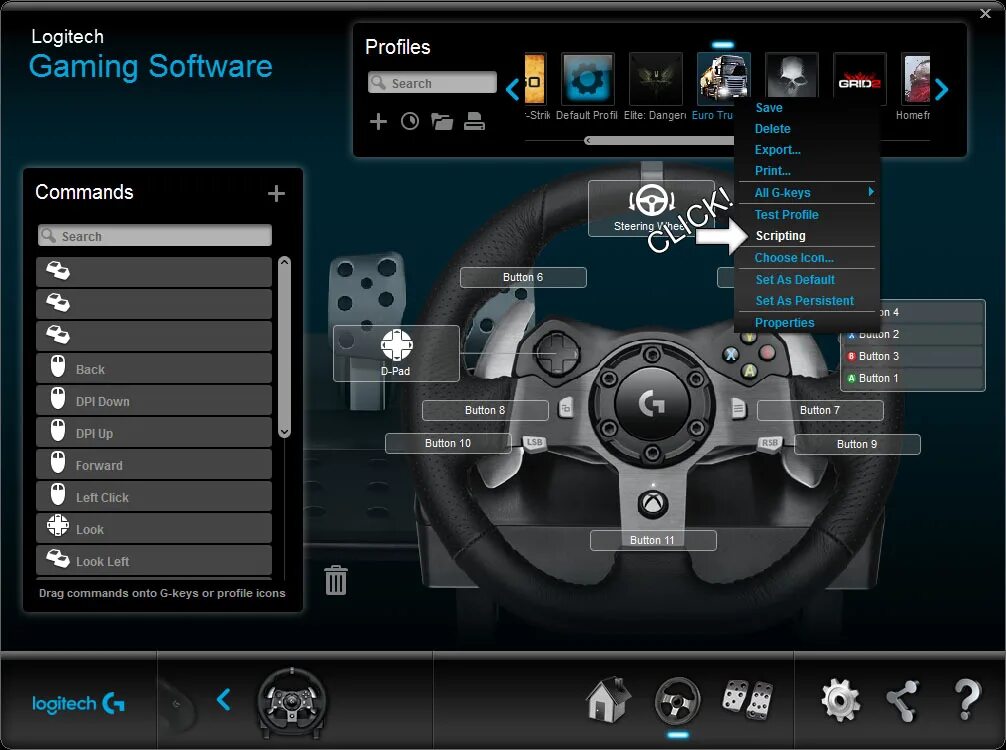The image size is (1006, 750).
Task: Choose Delete from the context menu
Action: [x=772, y=129]
